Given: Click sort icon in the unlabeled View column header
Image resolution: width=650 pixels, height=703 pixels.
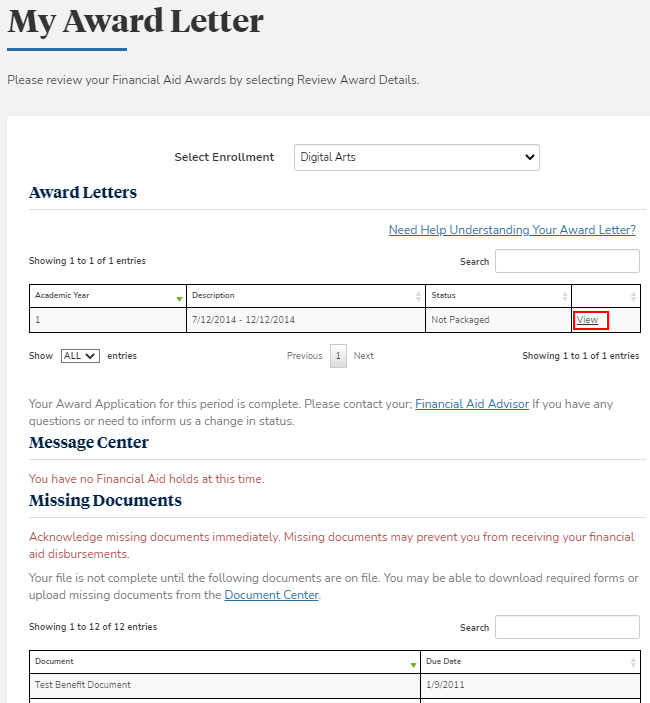Looking at the screenshot, I should click(x=633, y=297).
